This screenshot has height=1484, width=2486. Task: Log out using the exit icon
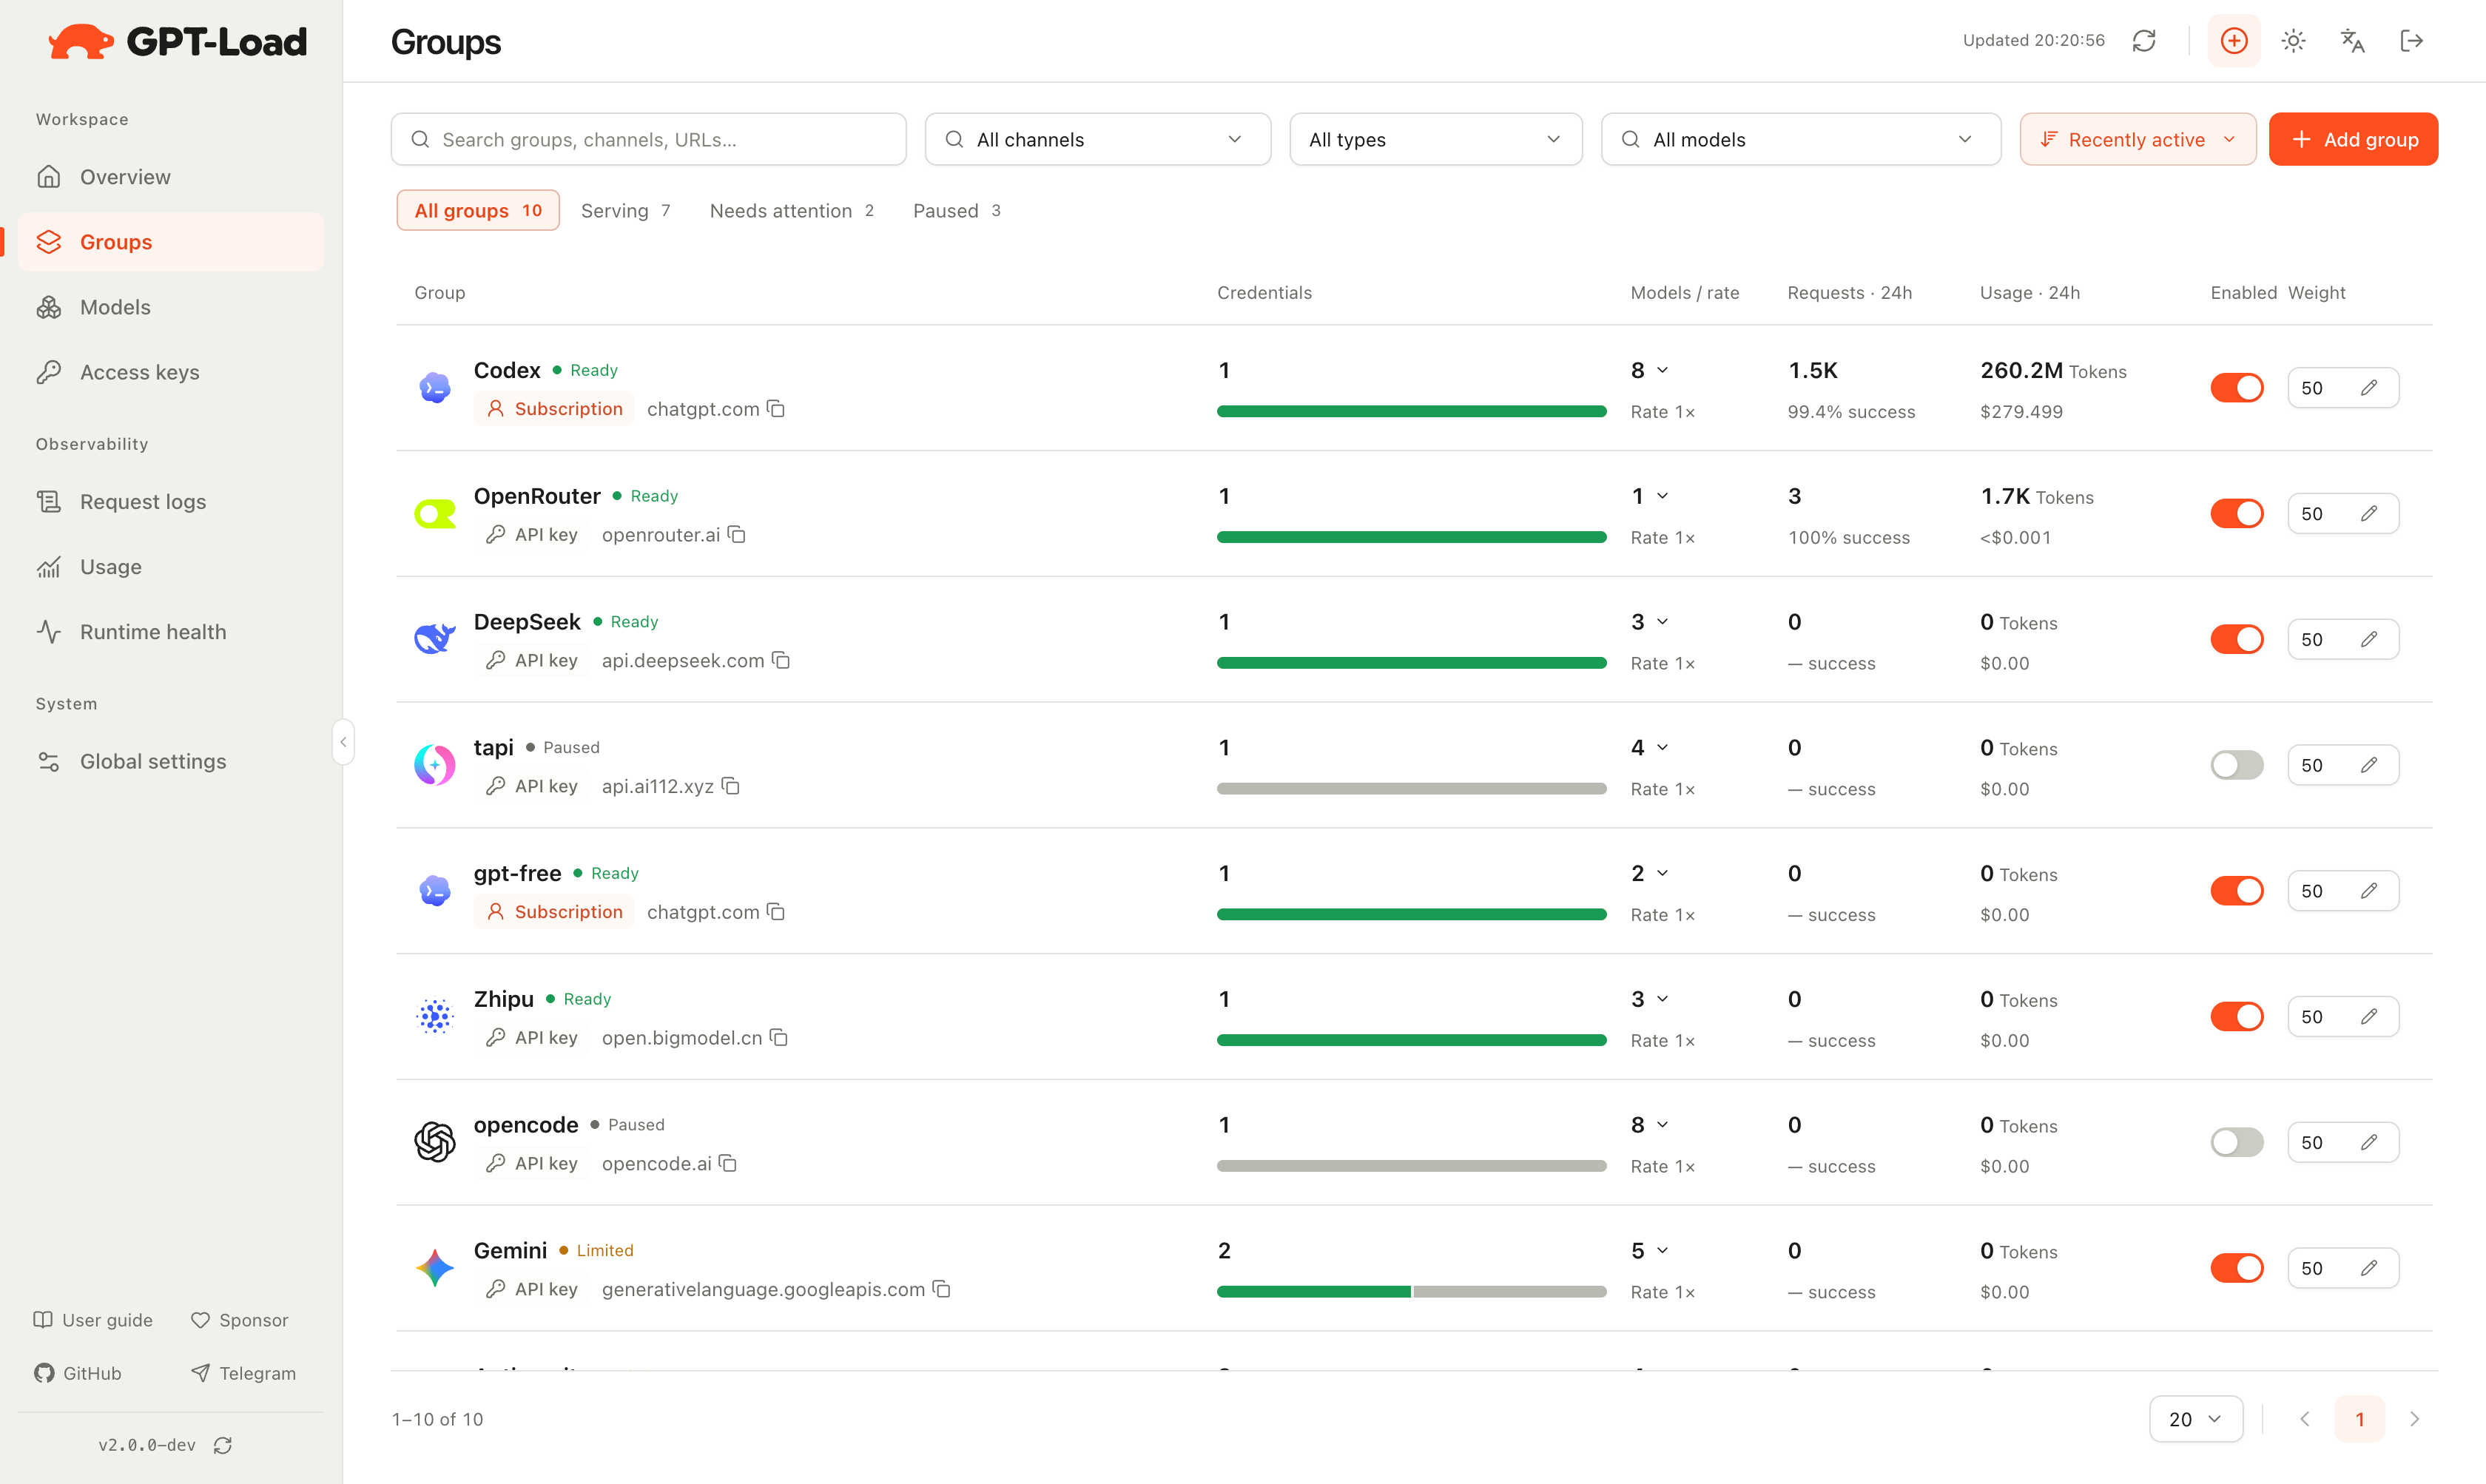click(x=2411, y=41)
